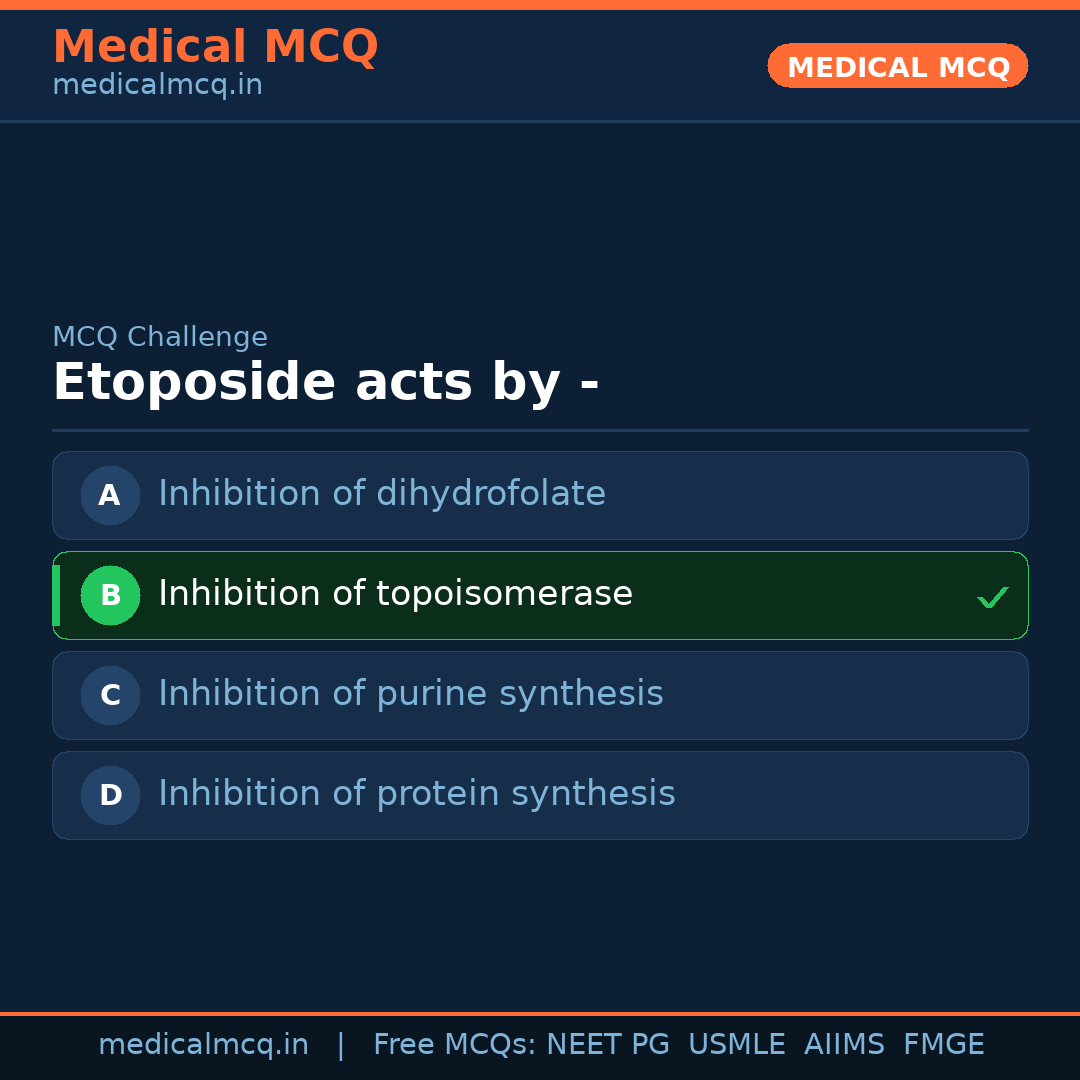
Task: Click FMGE in the footer
Action: click(943, 1045)
